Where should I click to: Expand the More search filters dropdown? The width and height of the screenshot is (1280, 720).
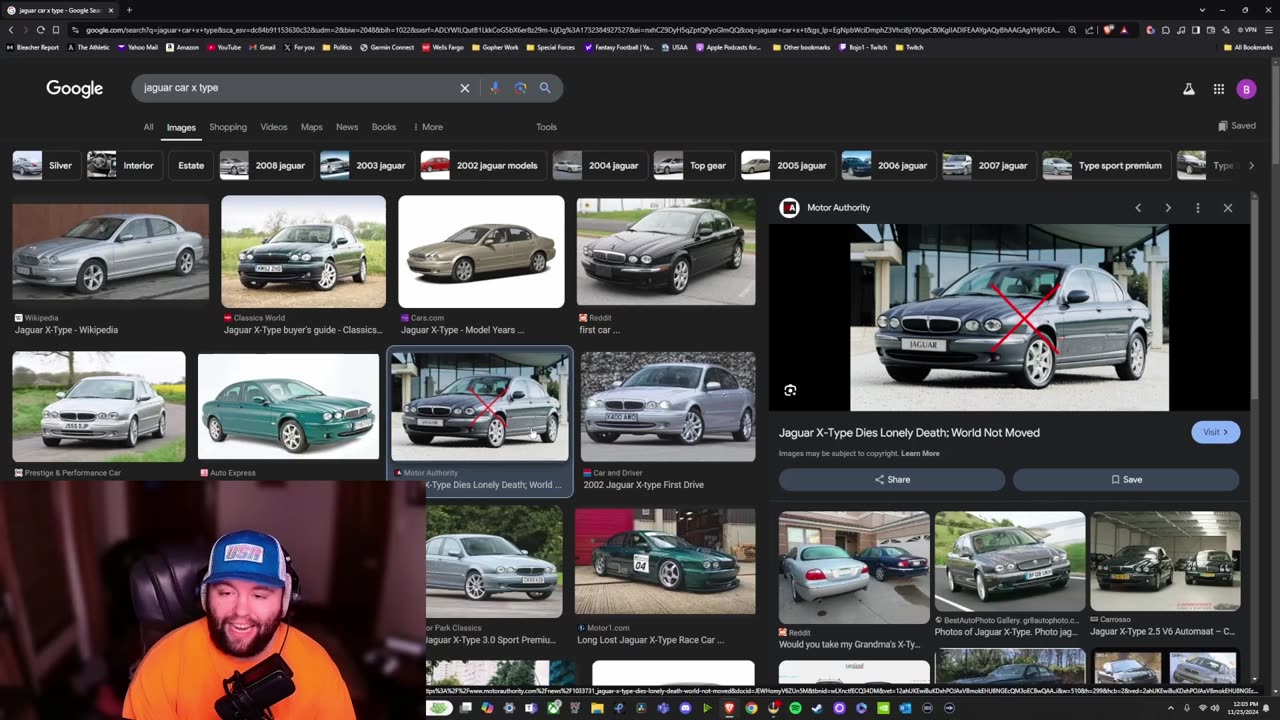428,127
